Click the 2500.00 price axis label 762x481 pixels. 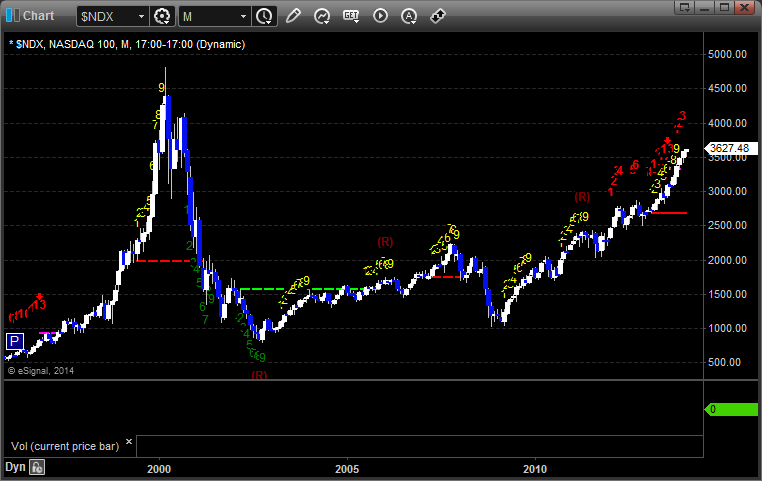tap(727, 225)
